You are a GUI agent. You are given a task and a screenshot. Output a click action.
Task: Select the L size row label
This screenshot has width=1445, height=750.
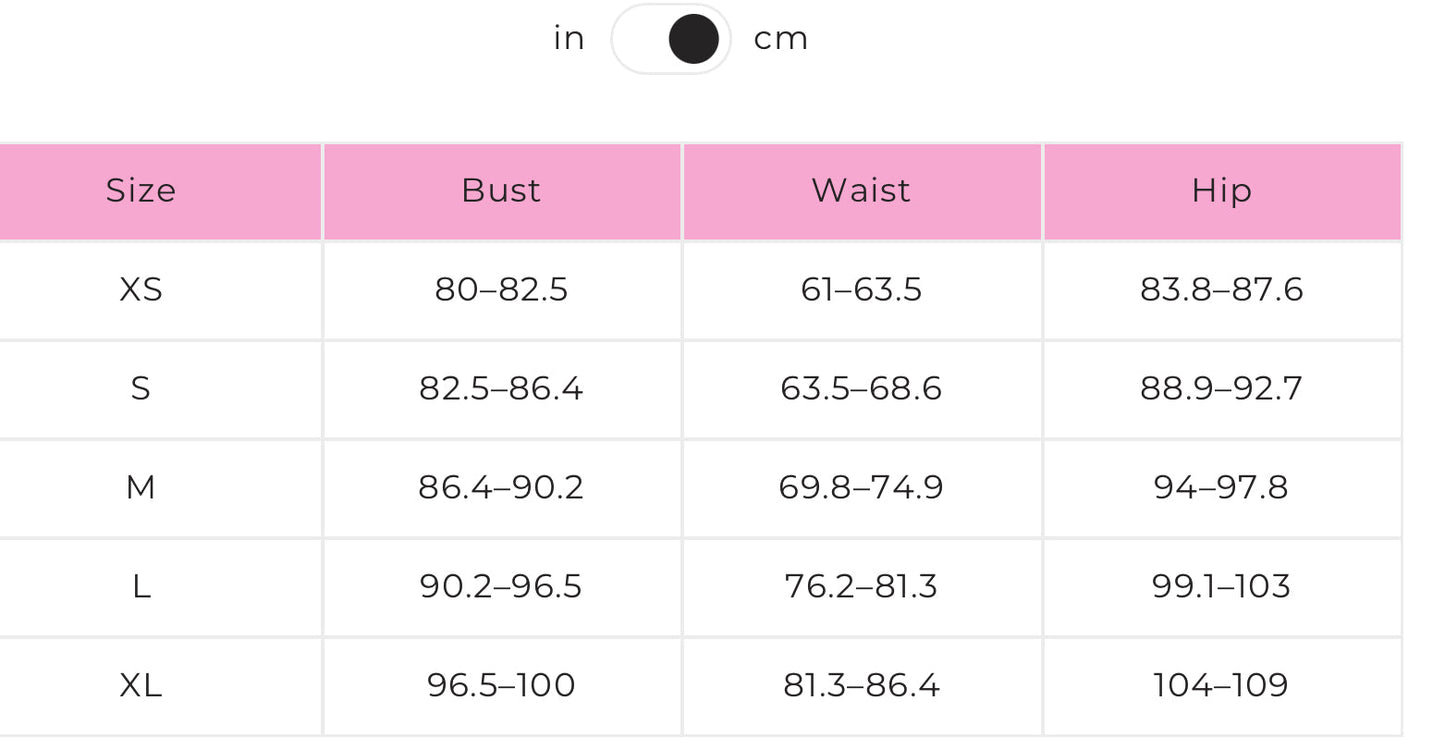click(141, 586)
